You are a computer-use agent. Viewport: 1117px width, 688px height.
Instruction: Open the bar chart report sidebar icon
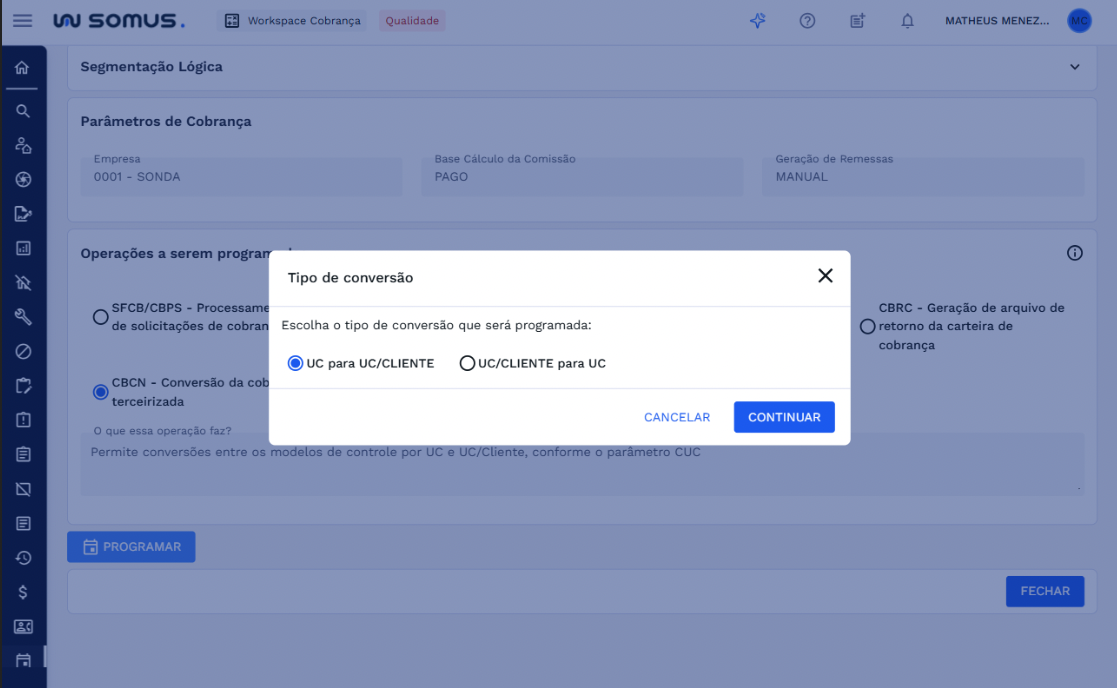pos(23,249)
